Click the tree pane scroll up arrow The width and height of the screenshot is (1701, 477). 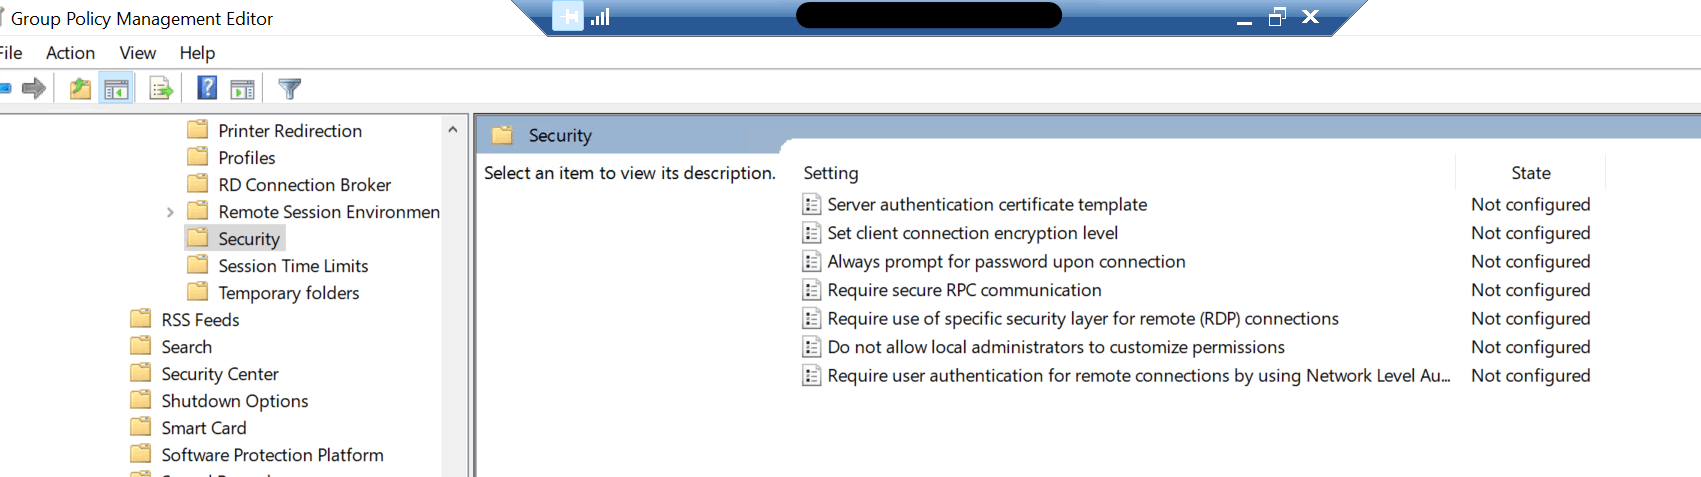(x=453, y=129)
